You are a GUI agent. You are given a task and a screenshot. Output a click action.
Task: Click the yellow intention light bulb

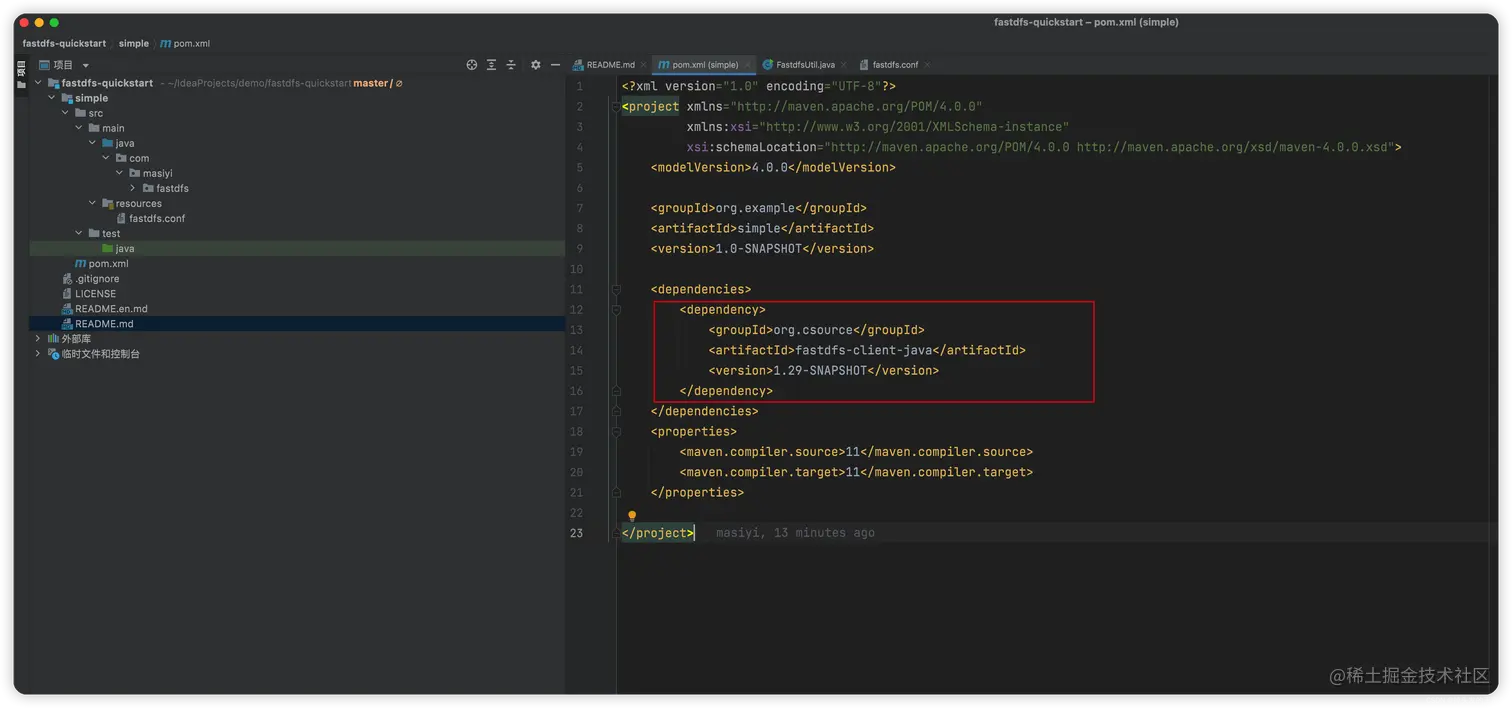pos(632,516)
